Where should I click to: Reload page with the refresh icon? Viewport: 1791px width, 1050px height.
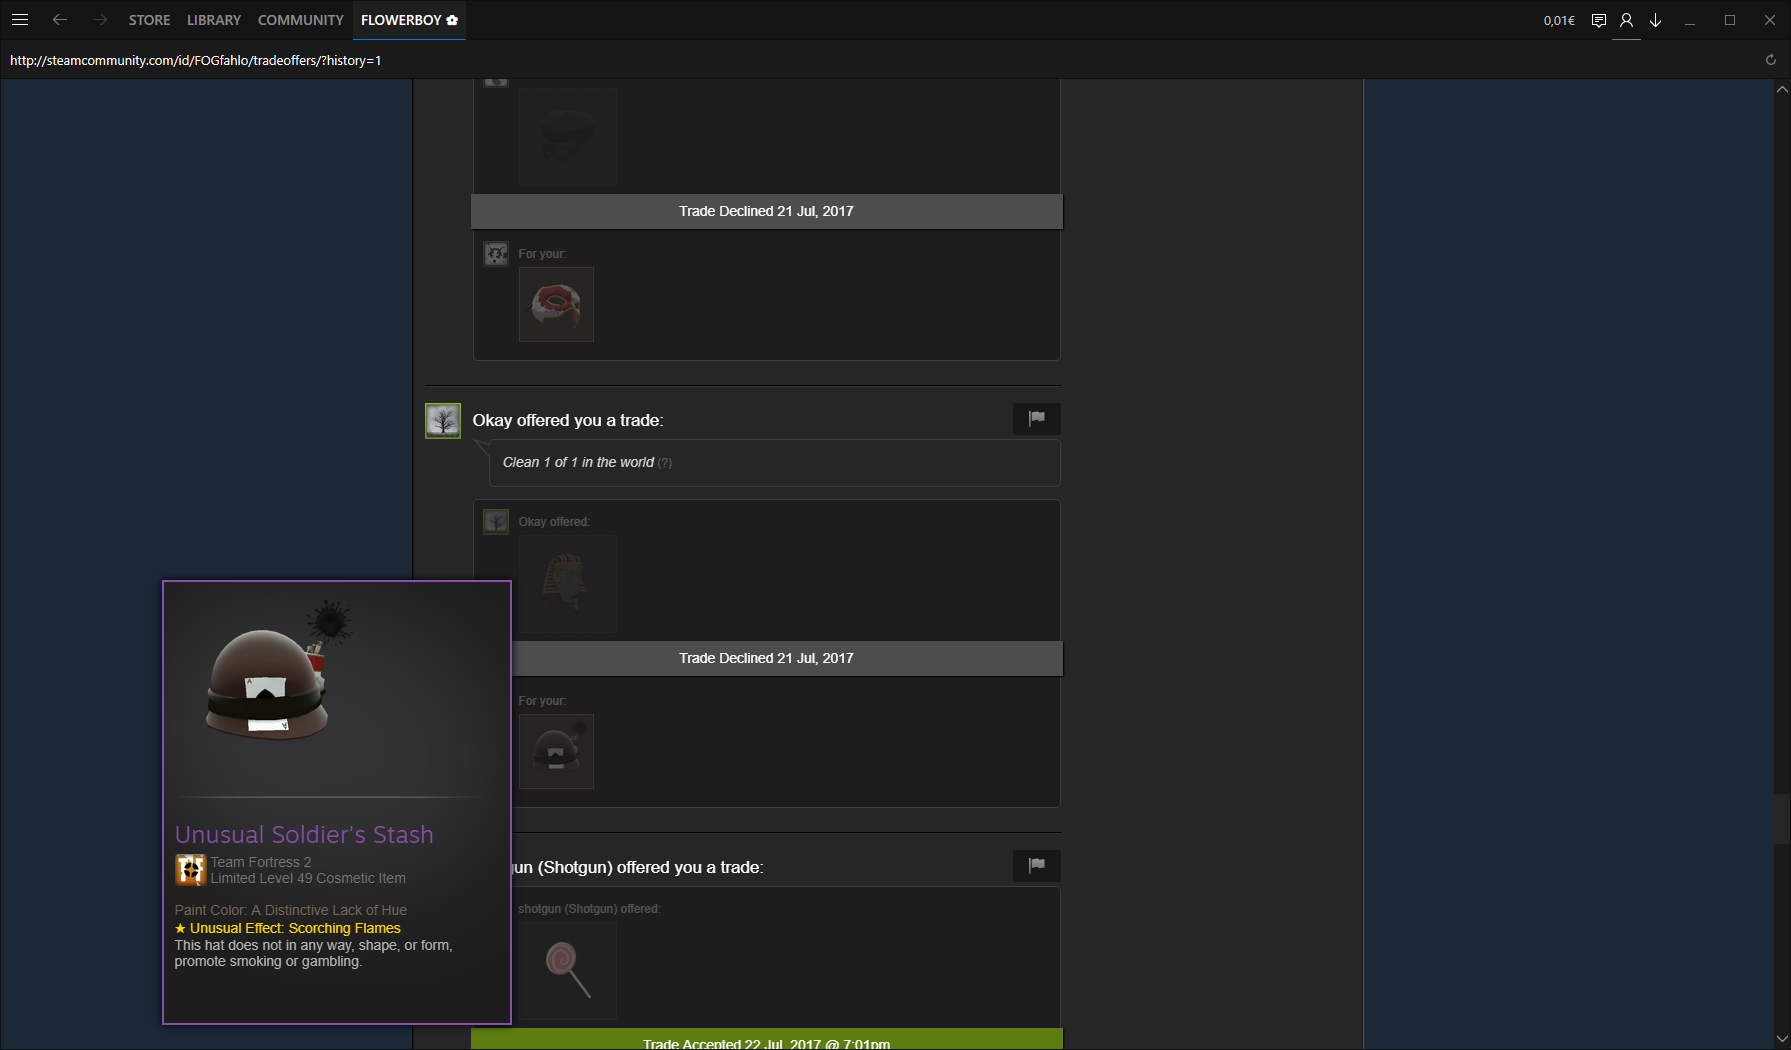[x=1770, y=60]
